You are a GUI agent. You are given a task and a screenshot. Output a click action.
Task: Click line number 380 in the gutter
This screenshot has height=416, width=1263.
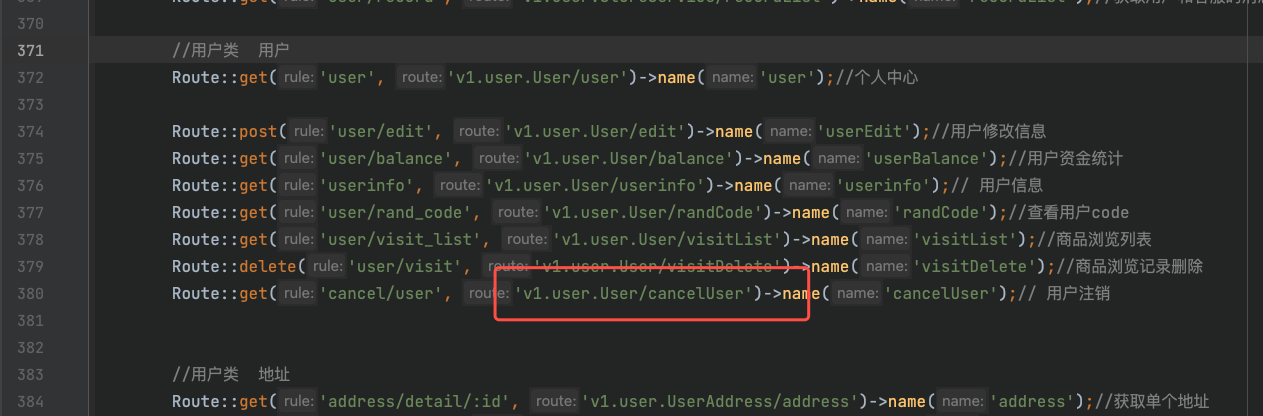(x=31, y=293)
